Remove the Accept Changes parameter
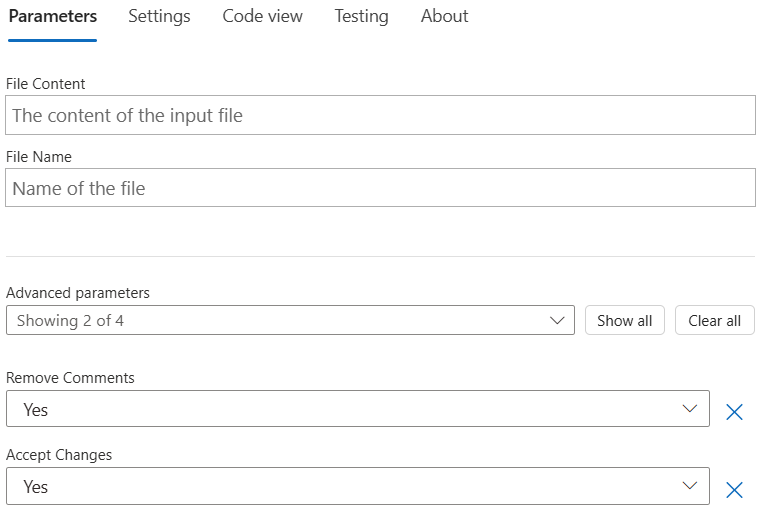 coord(734,489)
